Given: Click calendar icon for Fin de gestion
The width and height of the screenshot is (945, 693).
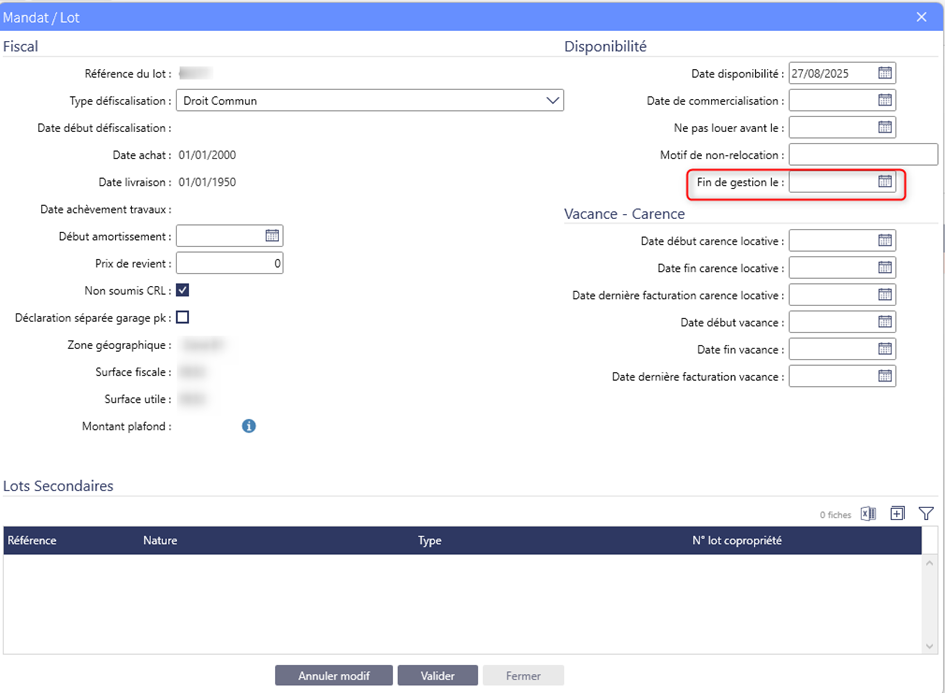Looking at the screenshot, I should point(884,182).
